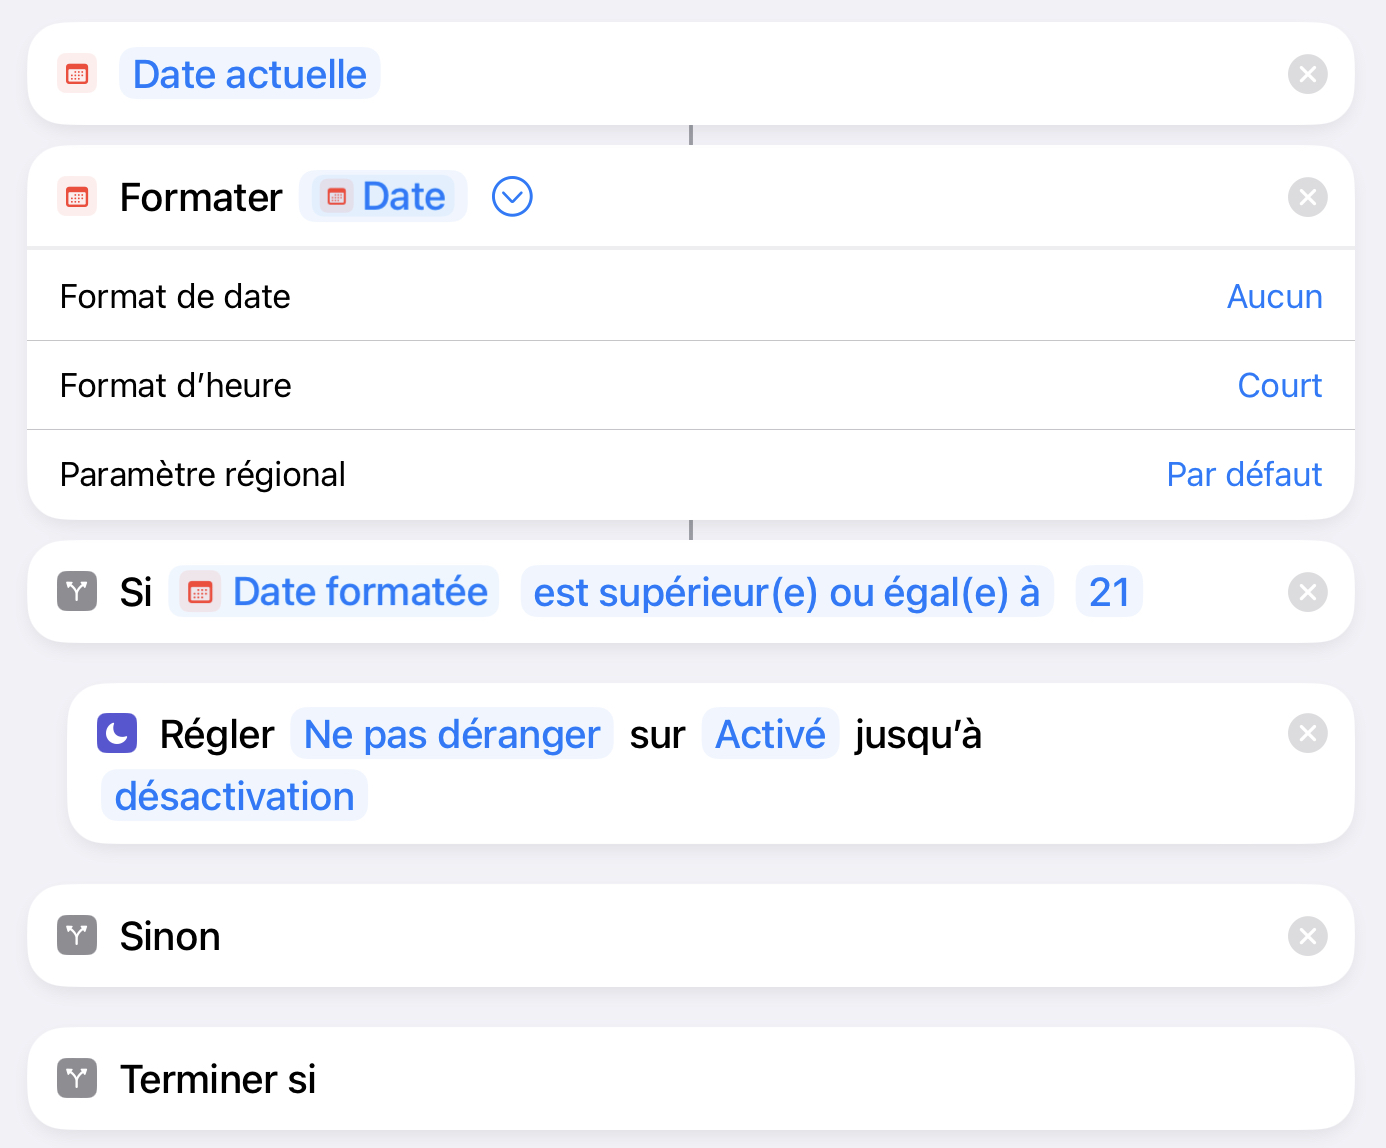This screenshot has height=1148, width=1386.
Task: Collapse the Formater Date options chevron
Action: [512, 197]
